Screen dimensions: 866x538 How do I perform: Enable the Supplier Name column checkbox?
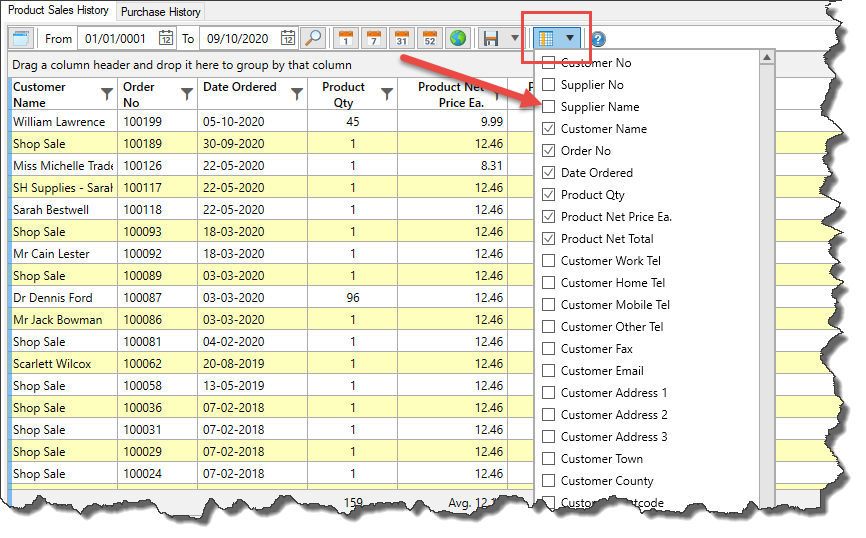click(x=548, y=107)
